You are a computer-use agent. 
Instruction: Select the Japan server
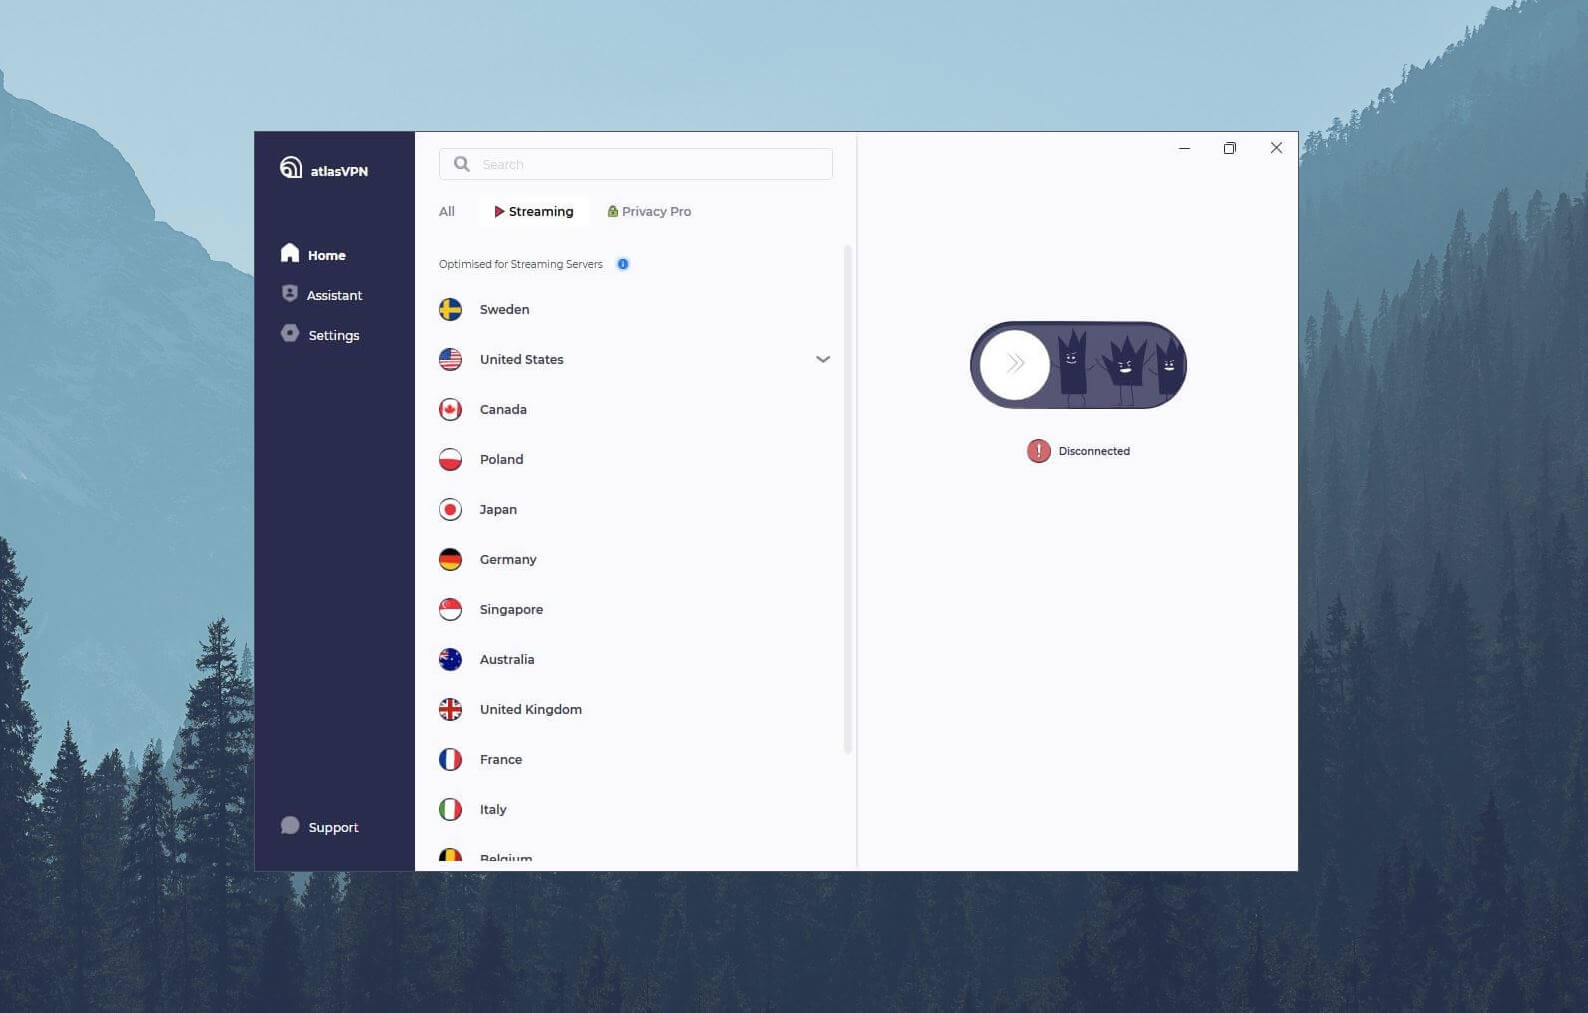(635, 509)
